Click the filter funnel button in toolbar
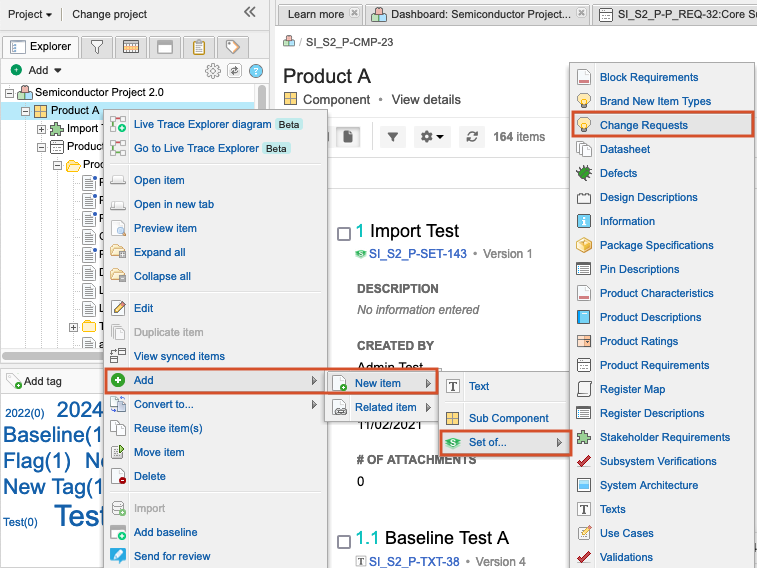Image resolution: width=757 pixels, height=568 pixels. (x=393, y=137)
